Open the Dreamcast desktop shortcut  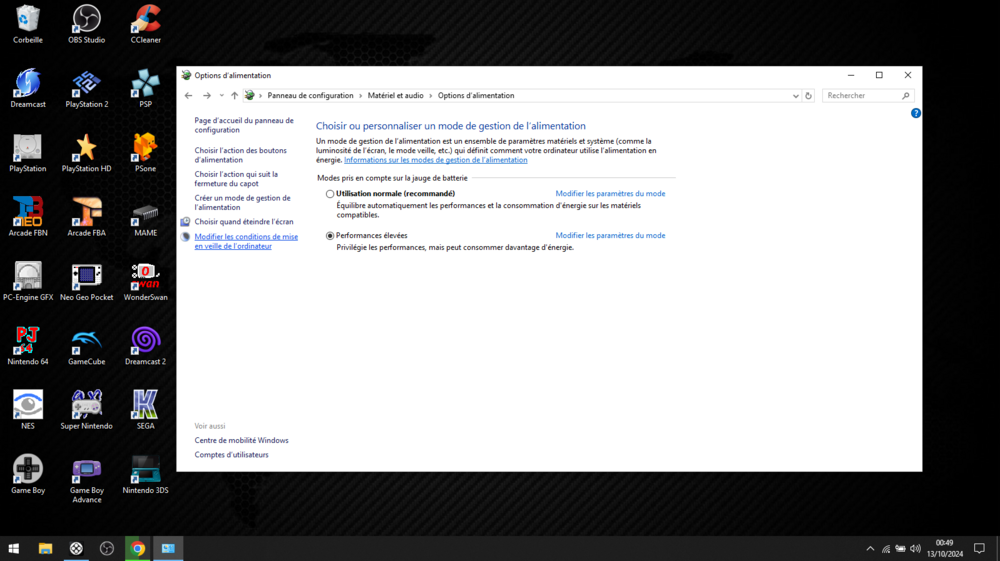(x=28, y=87)
